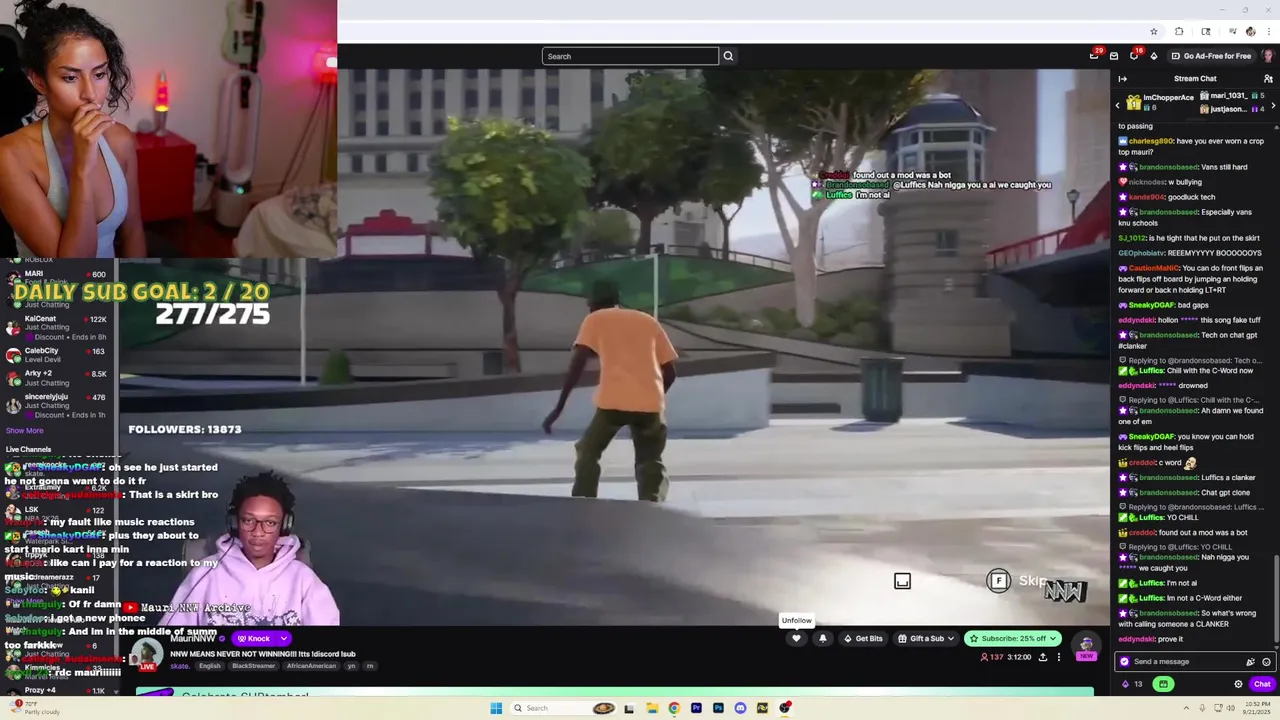Bookmark page with the star icon
Image resolution: width=1280 pixels, height=720 pixels.
pos(1154,32)
